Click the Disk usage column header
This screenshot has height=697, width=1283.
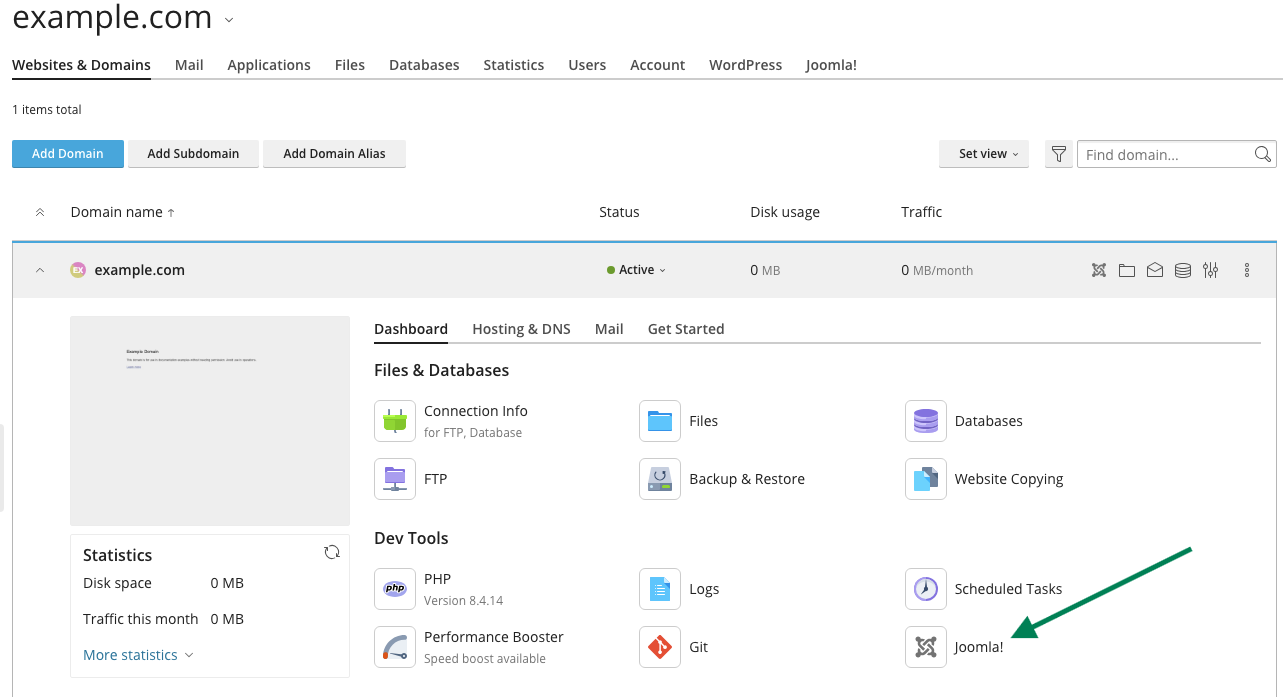785,212
